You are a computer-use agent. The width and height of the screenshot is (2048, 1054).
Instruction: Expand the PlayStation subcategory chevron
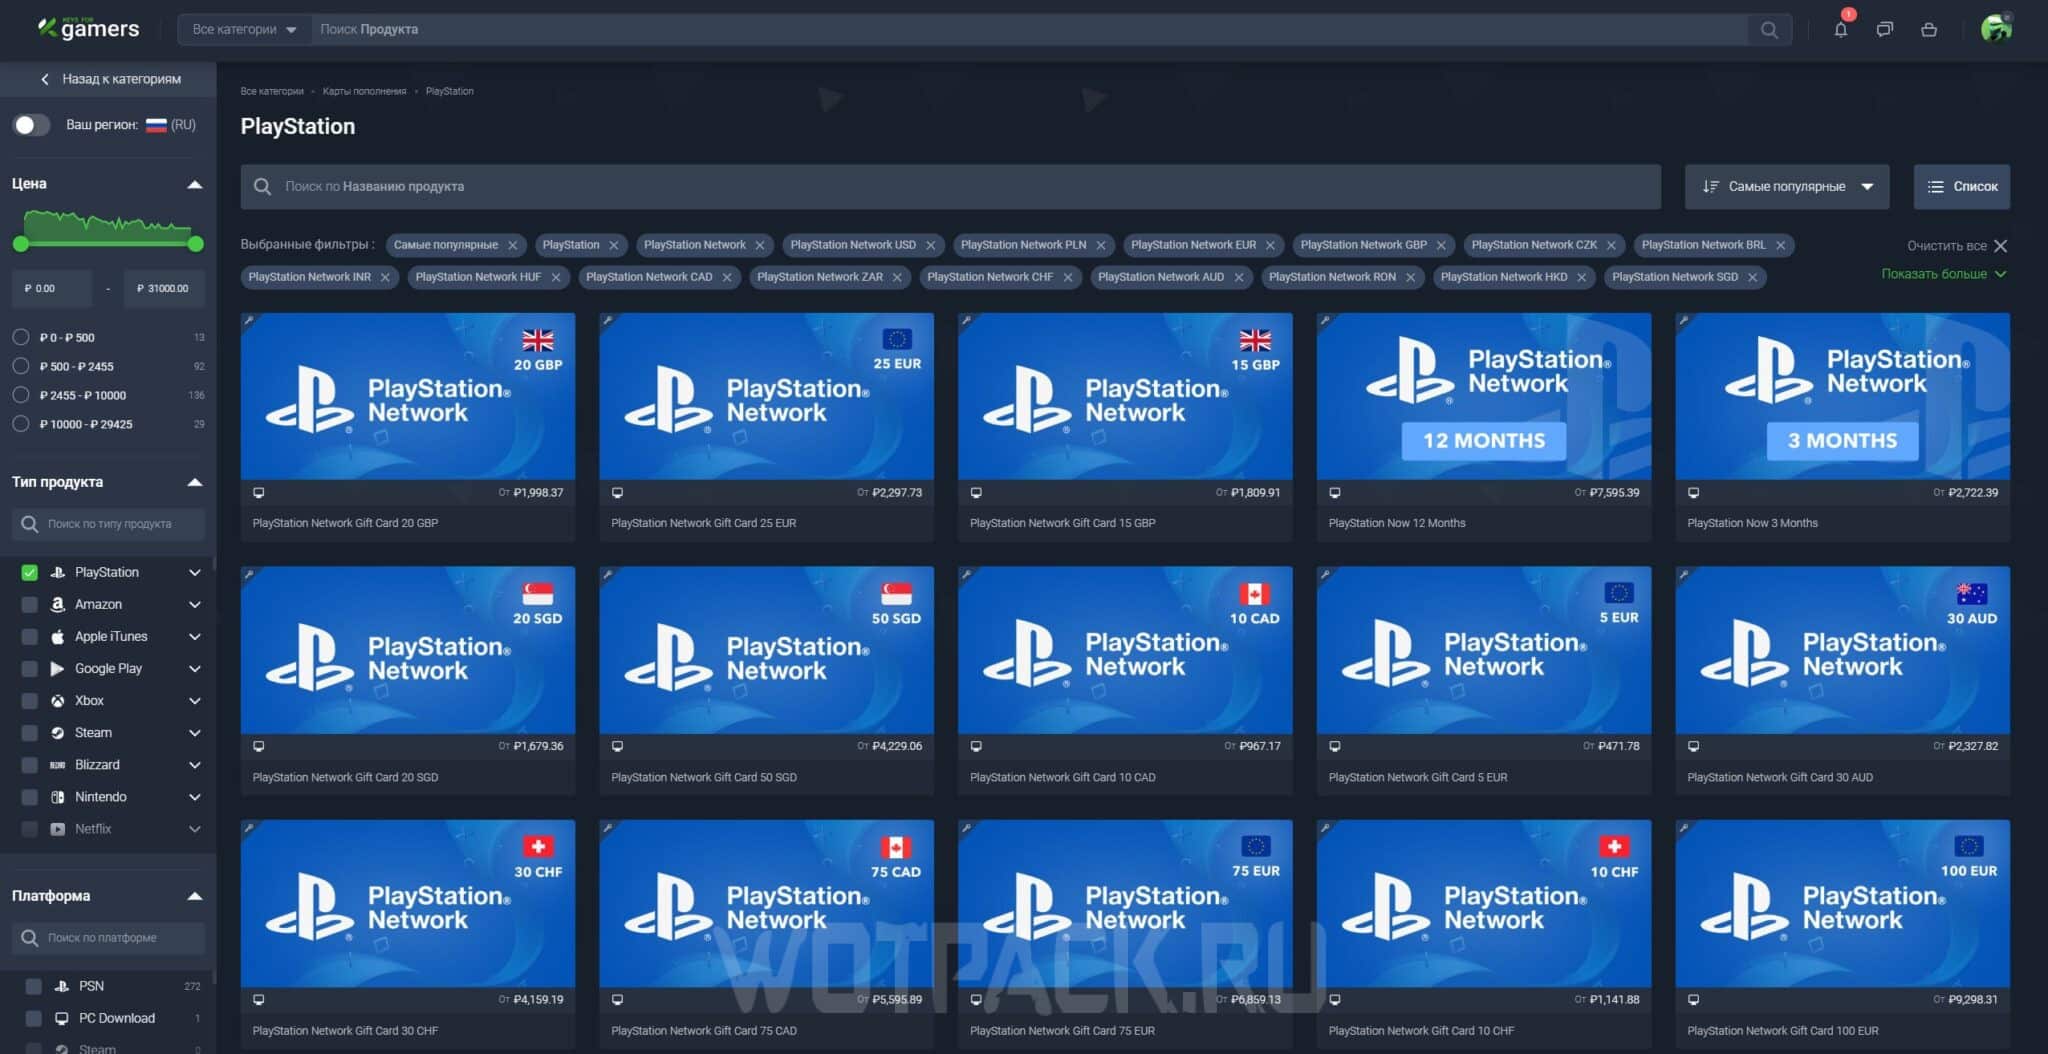195,572
